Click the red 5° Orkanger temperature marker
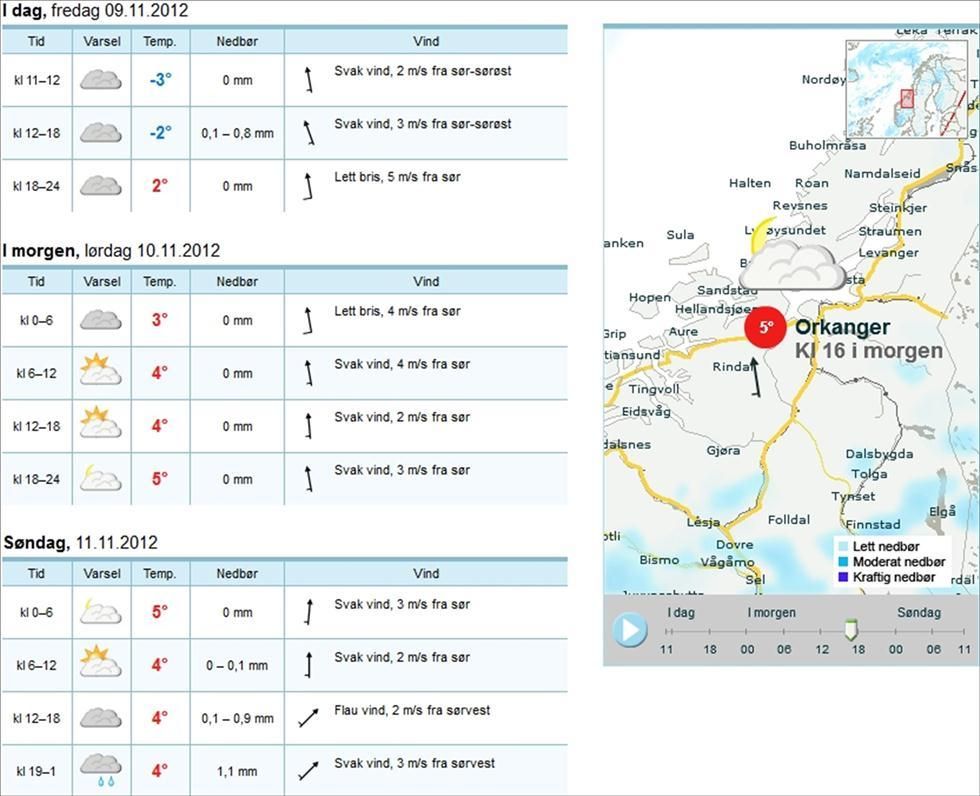Viewport: 980px width, 796px height. click(x=765, y=327)
